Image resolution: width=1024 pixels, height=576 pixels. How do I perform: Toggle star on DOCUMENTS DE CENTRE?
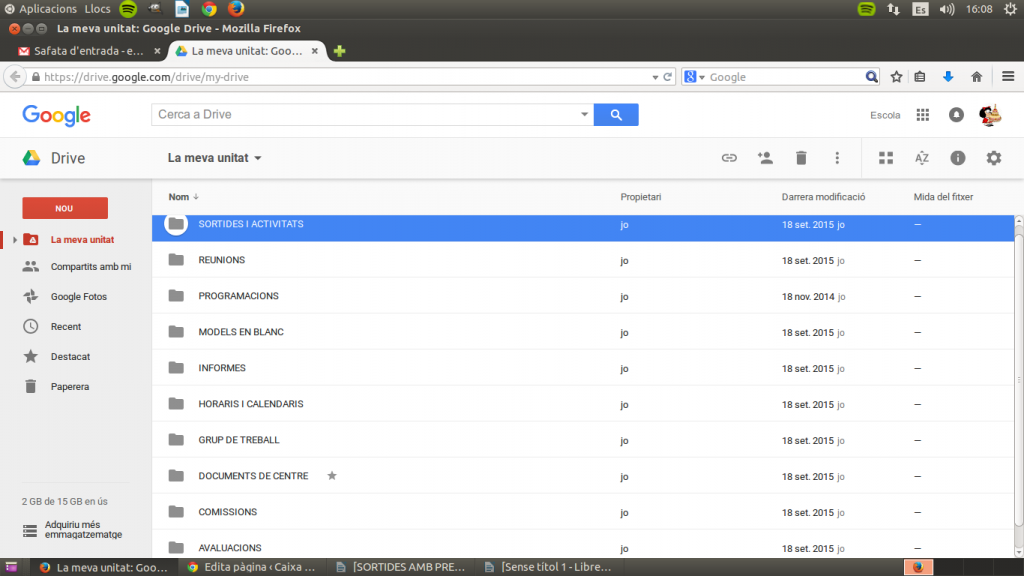pos(332,476)
